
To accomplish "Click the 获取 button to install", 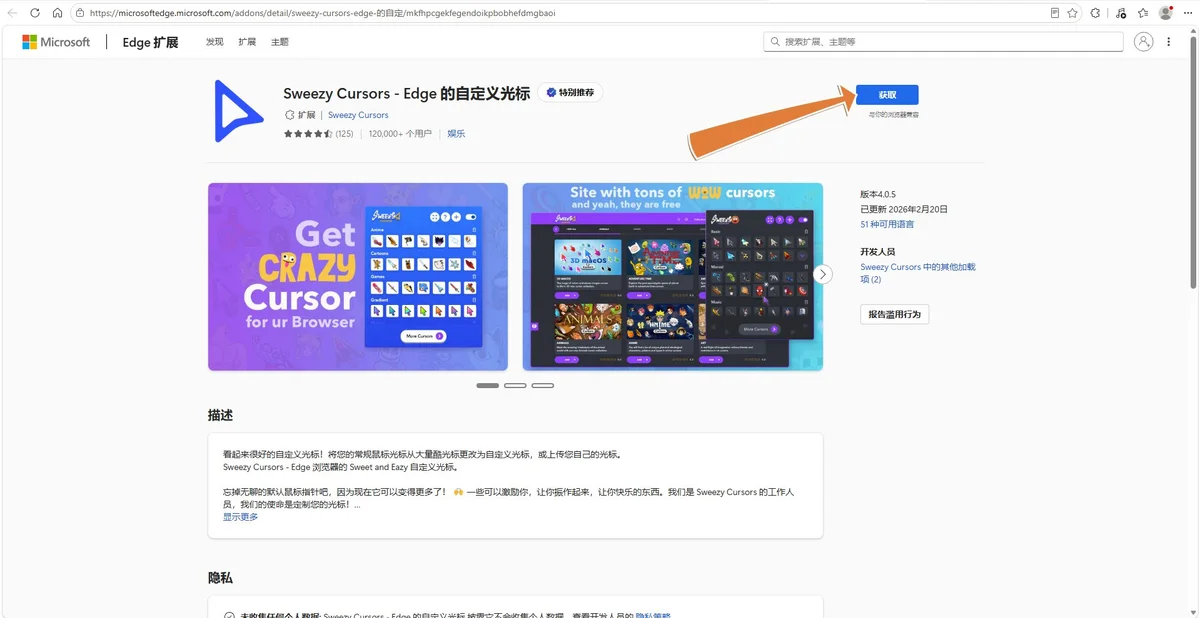I will point(887,95).
